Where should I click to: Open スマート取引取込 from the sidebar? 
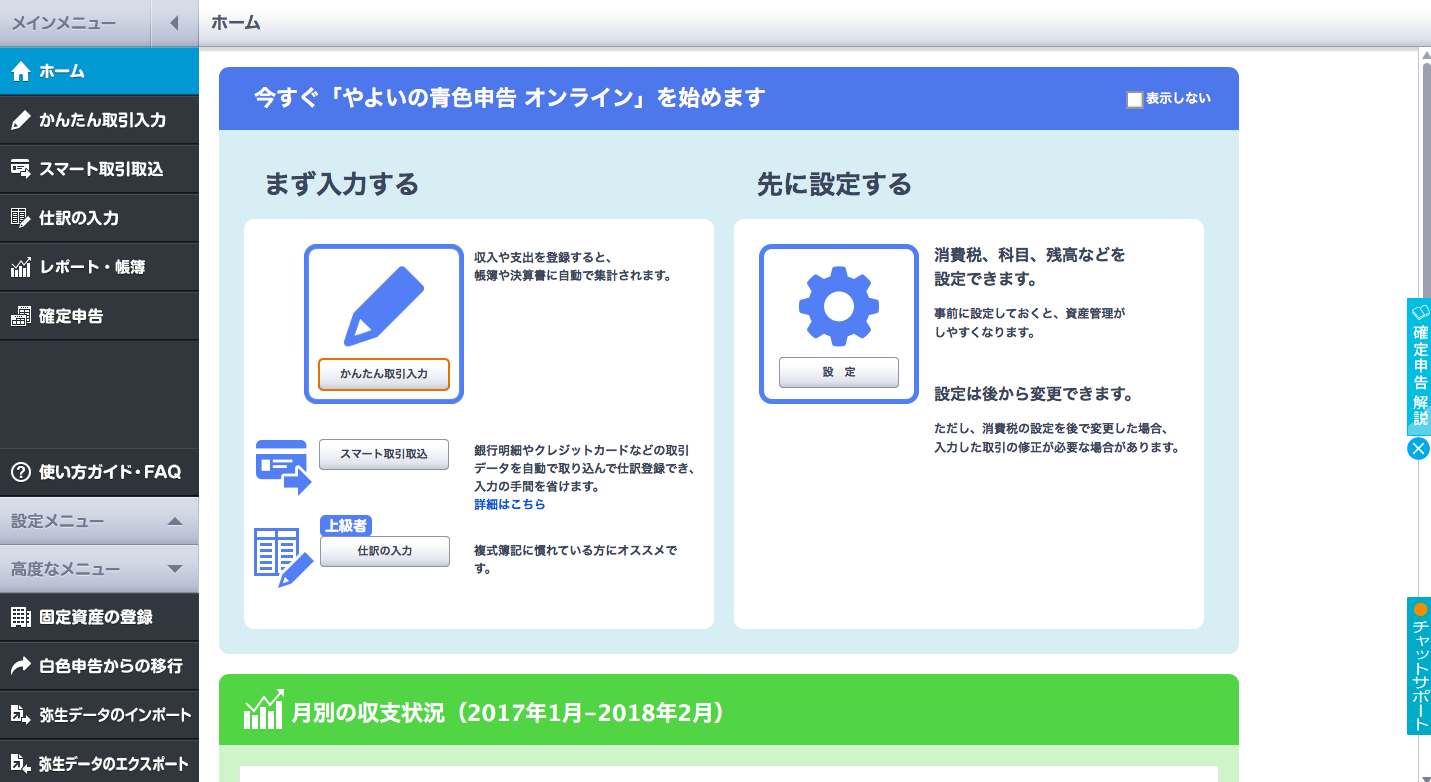click(x=99, y=169)
